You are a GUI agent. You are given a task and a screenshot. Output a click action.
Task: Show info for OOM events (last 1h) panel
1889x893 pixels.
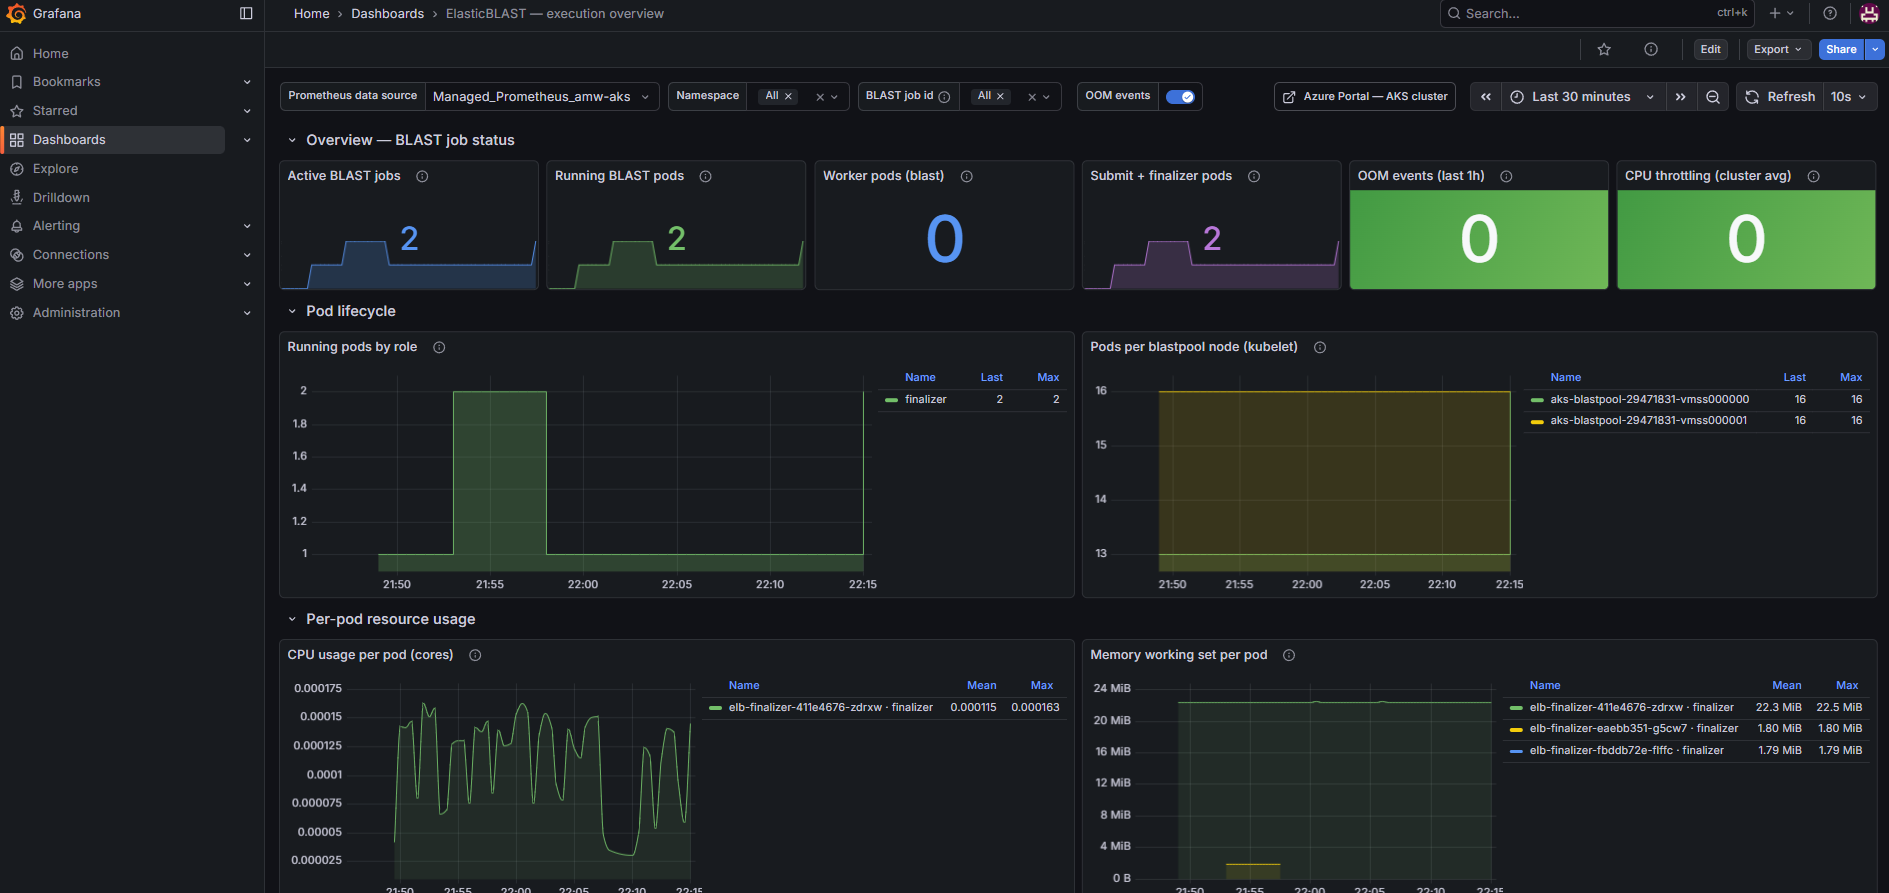pyautogui.click(x=1506, y=176)
